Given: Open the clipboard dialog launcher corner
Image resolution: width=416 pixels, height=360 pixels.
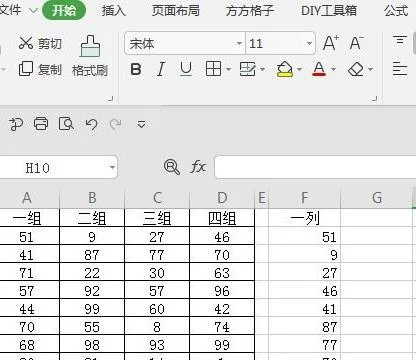Looking at the screenshot, I should click(110, 98).
